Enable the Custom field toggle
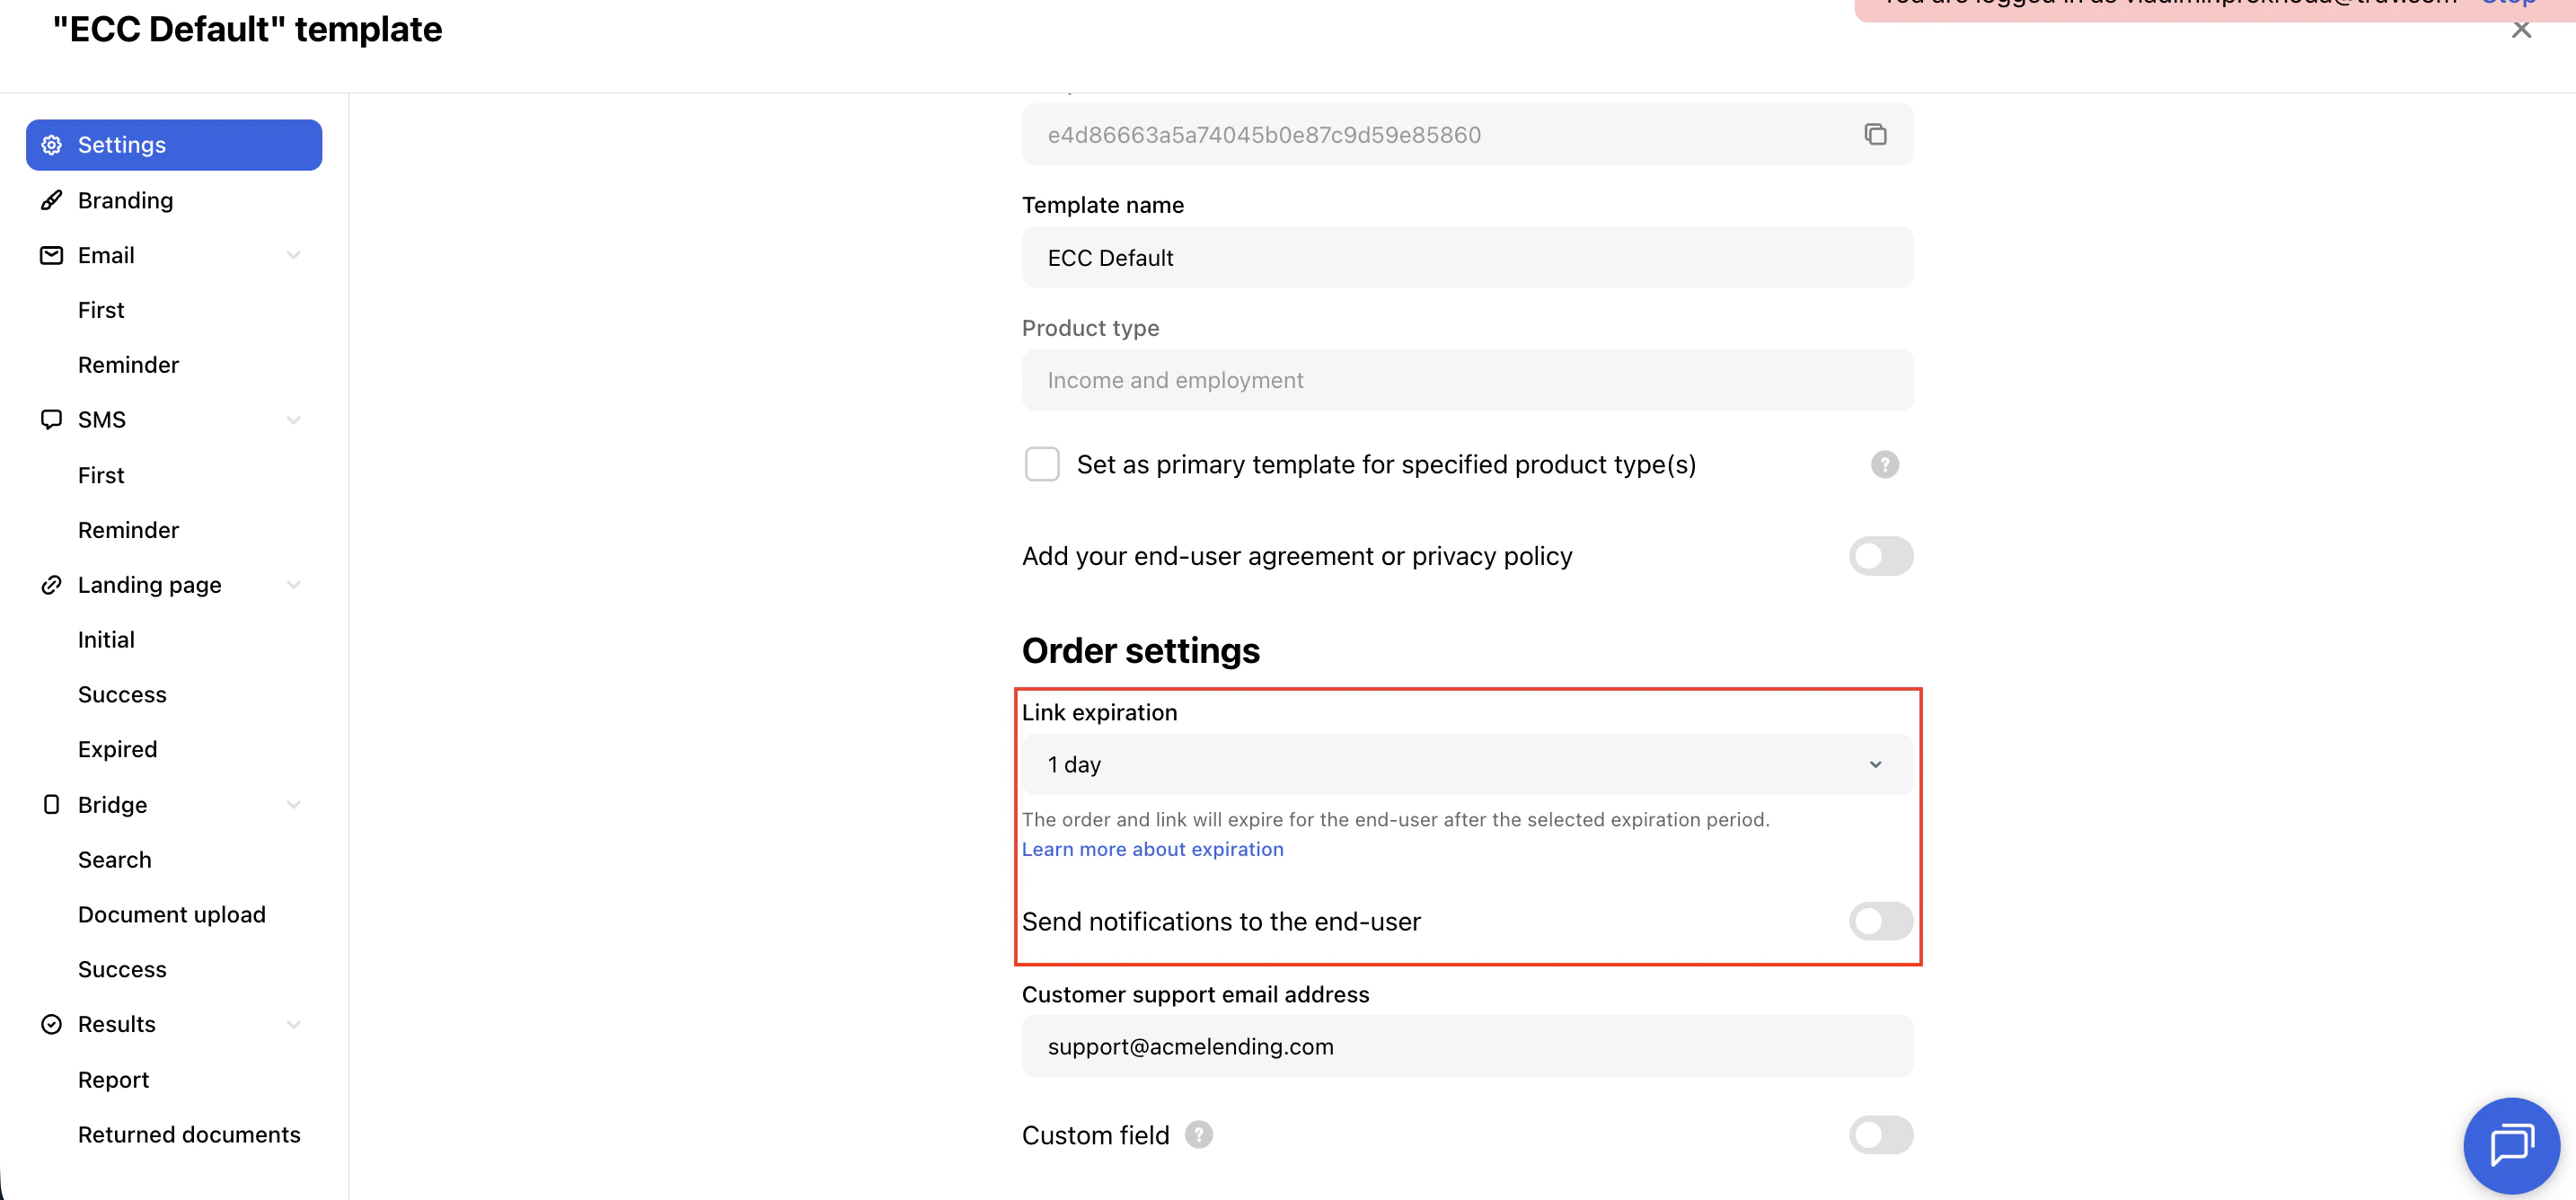This screenshot has width=2576, height=1200. pos(1879,1135)
